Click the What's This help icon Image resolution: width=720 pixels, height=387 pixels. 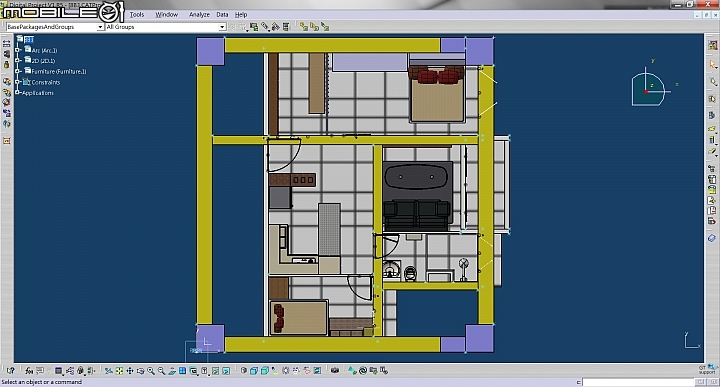coord(10,370)
